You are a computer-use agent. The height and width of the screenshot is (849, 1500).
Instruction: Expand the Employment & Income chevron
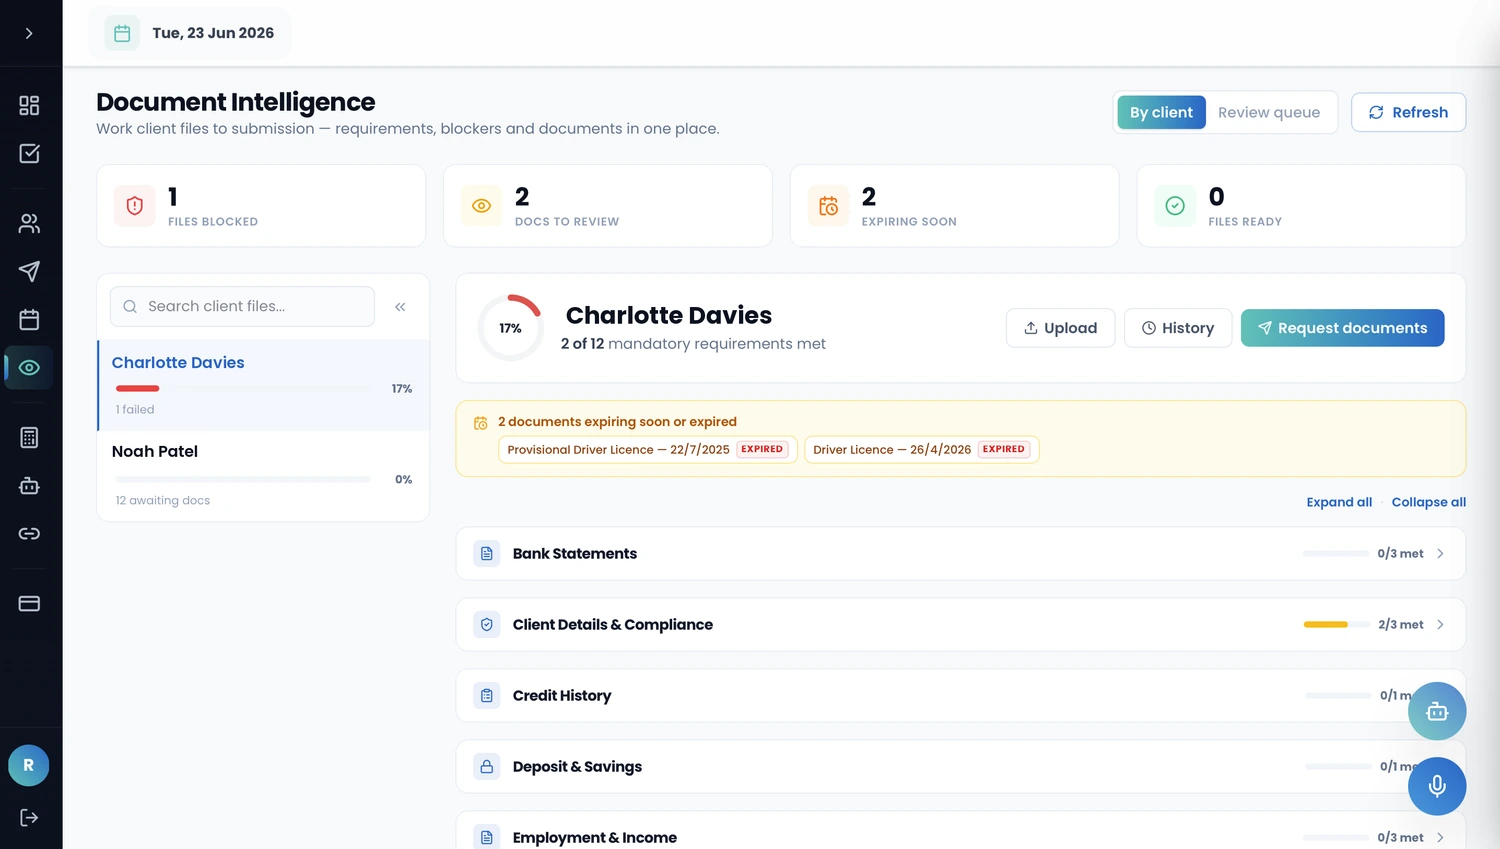click(1440, 838)
